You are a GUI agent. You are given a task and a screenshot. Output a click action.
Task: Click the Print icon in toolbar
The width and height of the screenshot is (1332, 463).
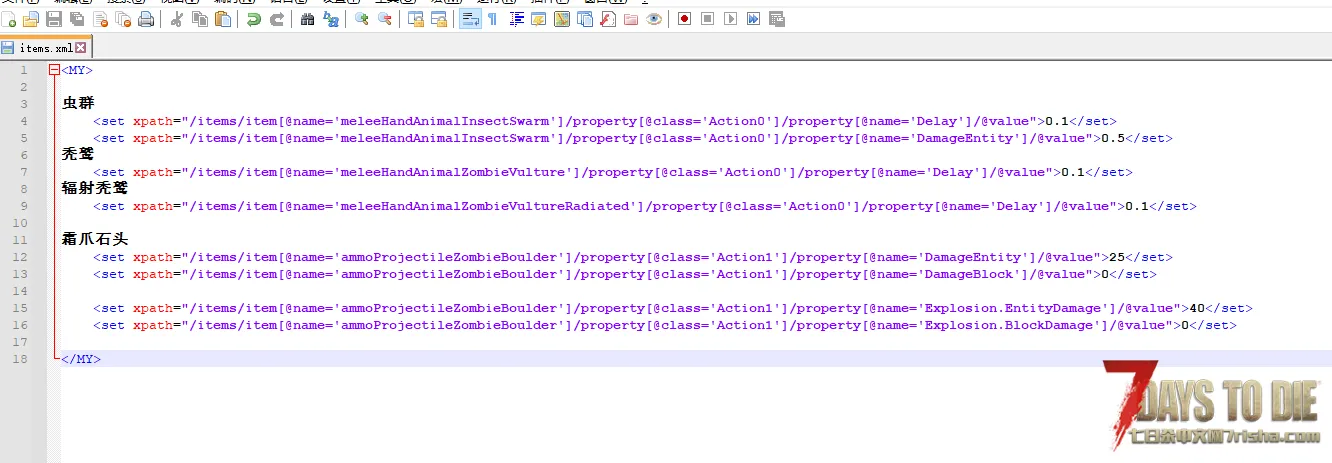coord(146,19)
